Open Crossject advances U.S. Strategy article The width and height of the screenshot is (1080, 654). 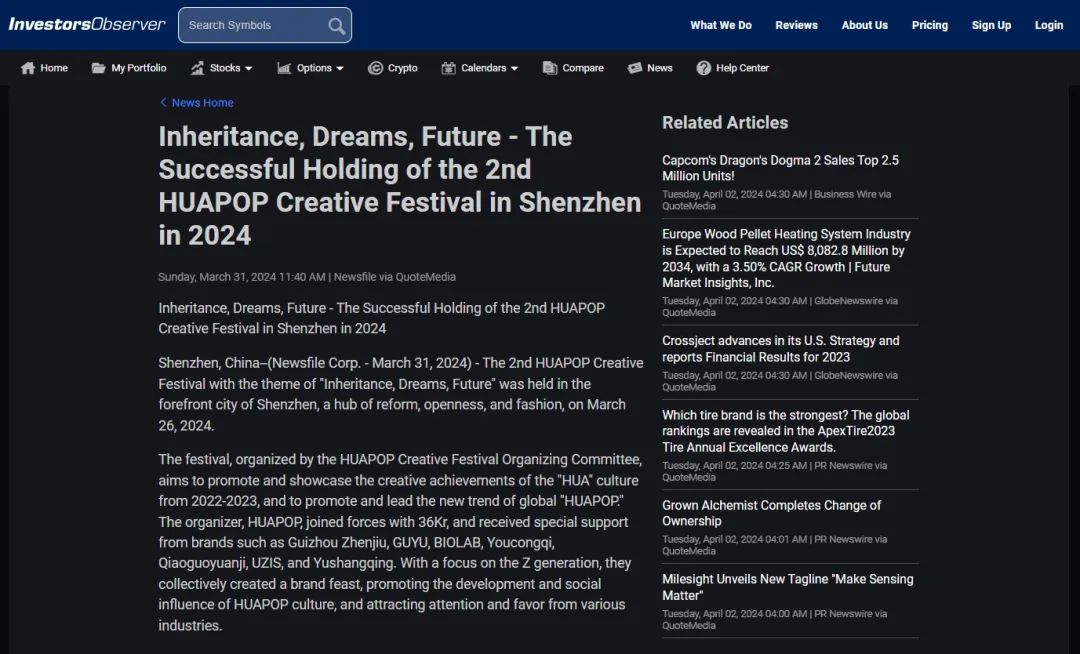780,348
